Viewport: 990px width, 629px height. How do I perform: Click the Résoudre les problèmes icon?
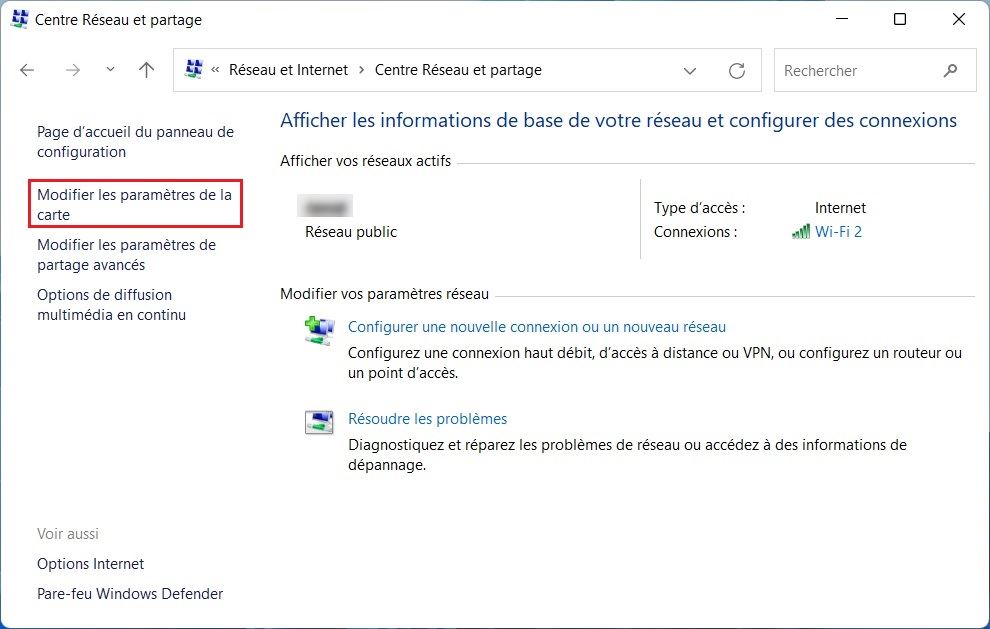tap(319, 422)
